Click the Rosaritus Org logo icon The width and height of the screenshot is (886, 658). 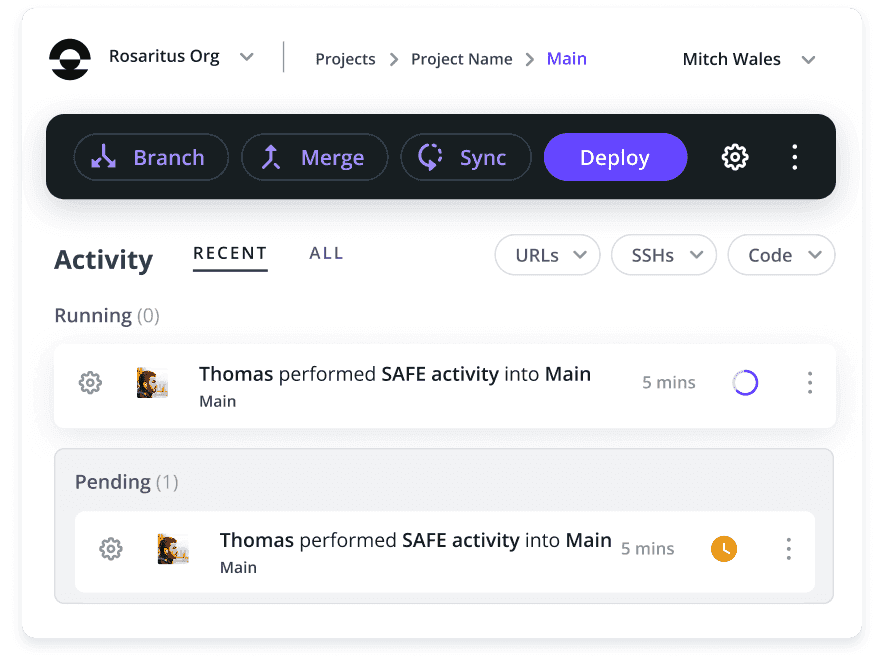pyautogui.click(x=70, y=59)
